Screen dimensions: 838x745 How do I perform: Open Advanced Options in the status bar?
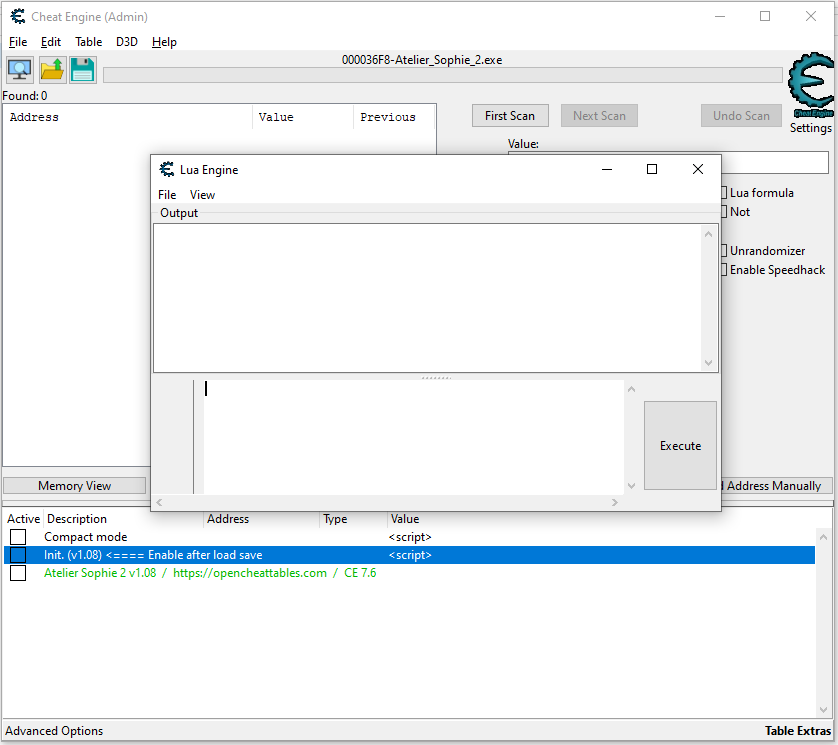[x=54, y=731]
